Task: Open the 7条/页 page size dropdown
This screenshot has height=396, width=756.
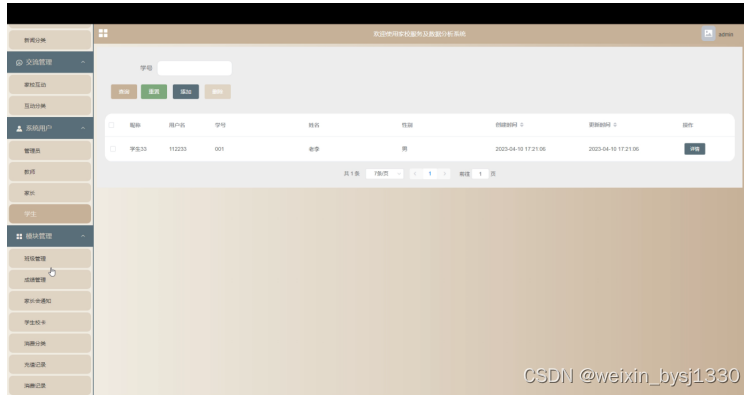Action: click(384, 174)
